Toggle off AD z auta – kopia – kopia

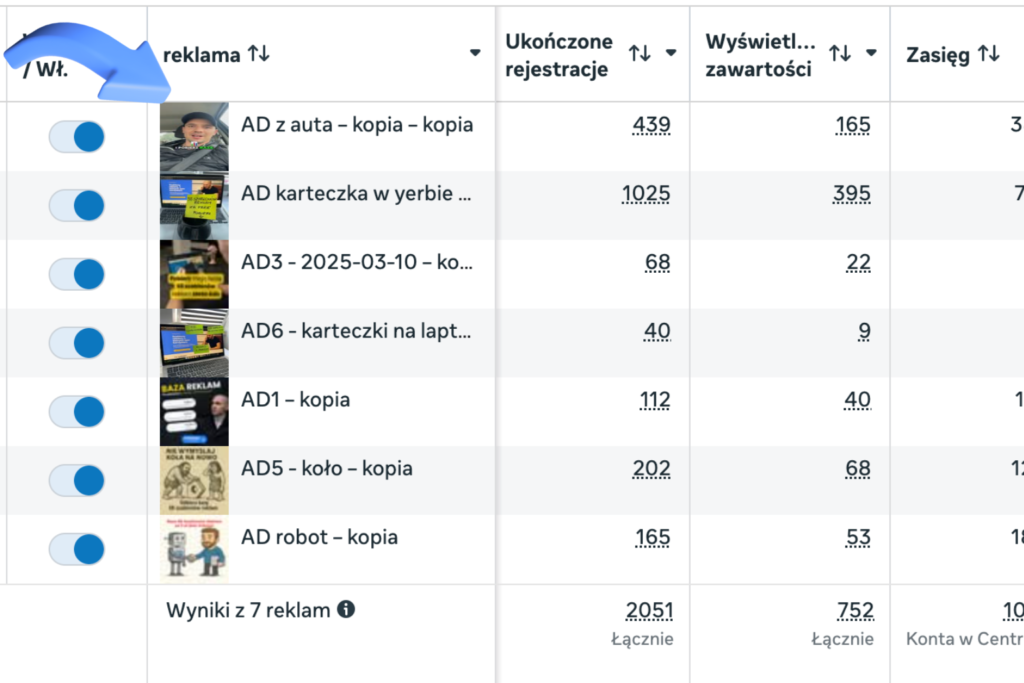click(77, 137)
